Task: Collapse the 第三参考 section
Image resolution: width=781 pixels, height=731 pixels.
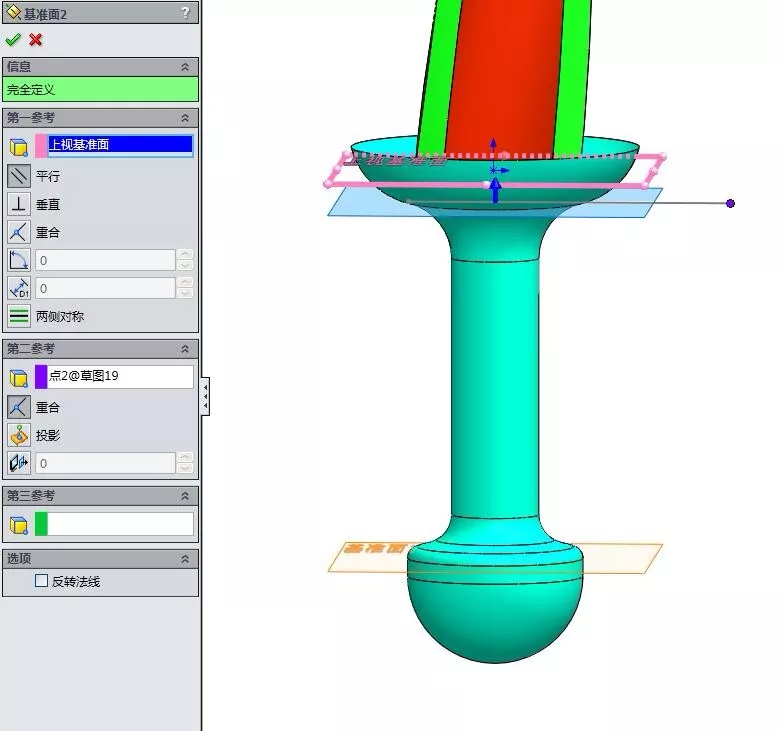Action: (185, 496)
